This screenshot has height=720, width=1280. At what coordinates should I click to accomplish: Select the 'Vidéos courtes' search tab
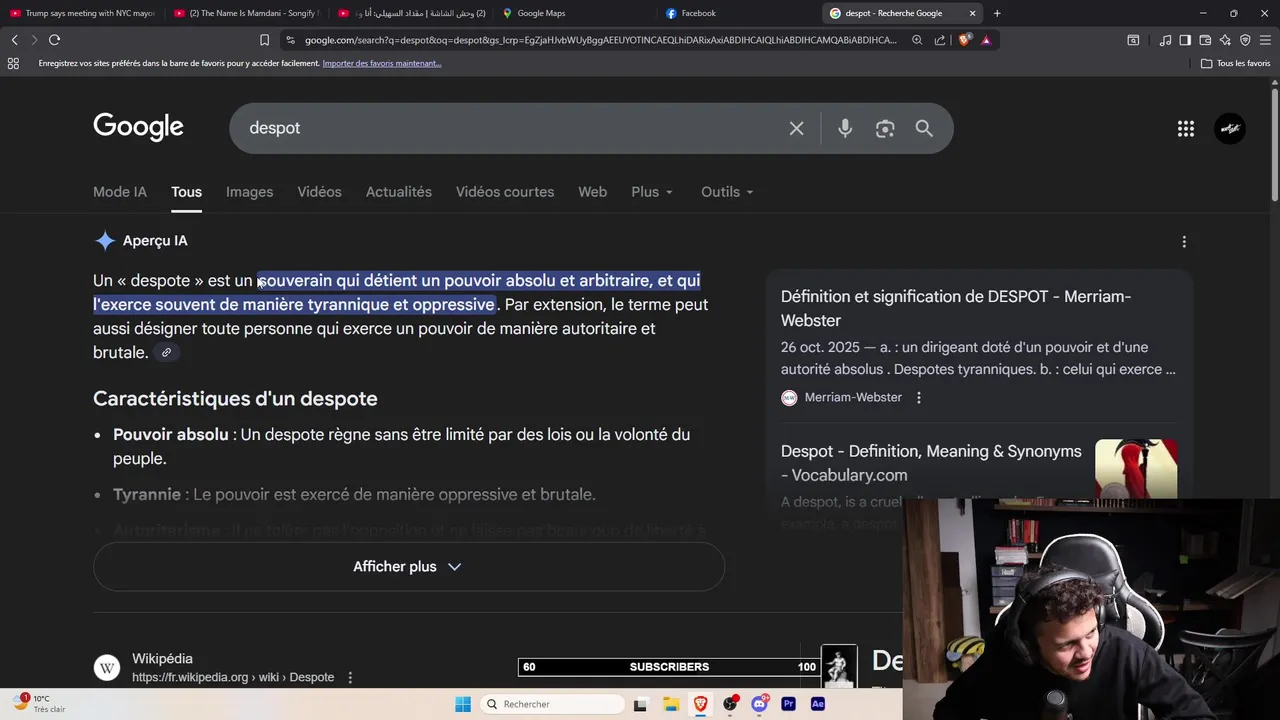pos(505,192)
